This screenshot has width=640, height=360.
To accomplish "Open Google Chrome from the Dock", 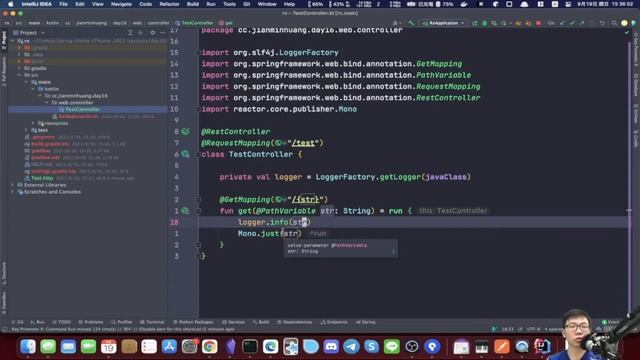I will click(x=209, y=347).
